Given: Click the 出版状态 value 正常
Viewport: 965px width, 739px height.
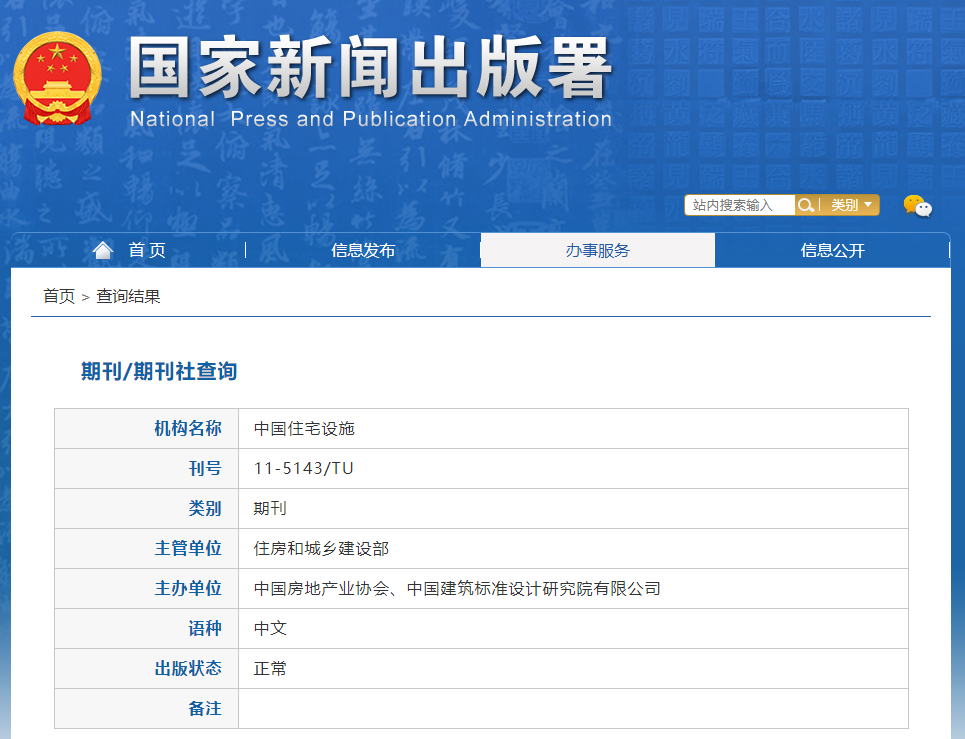Looking at the screenshot, I should click(270, 669).
